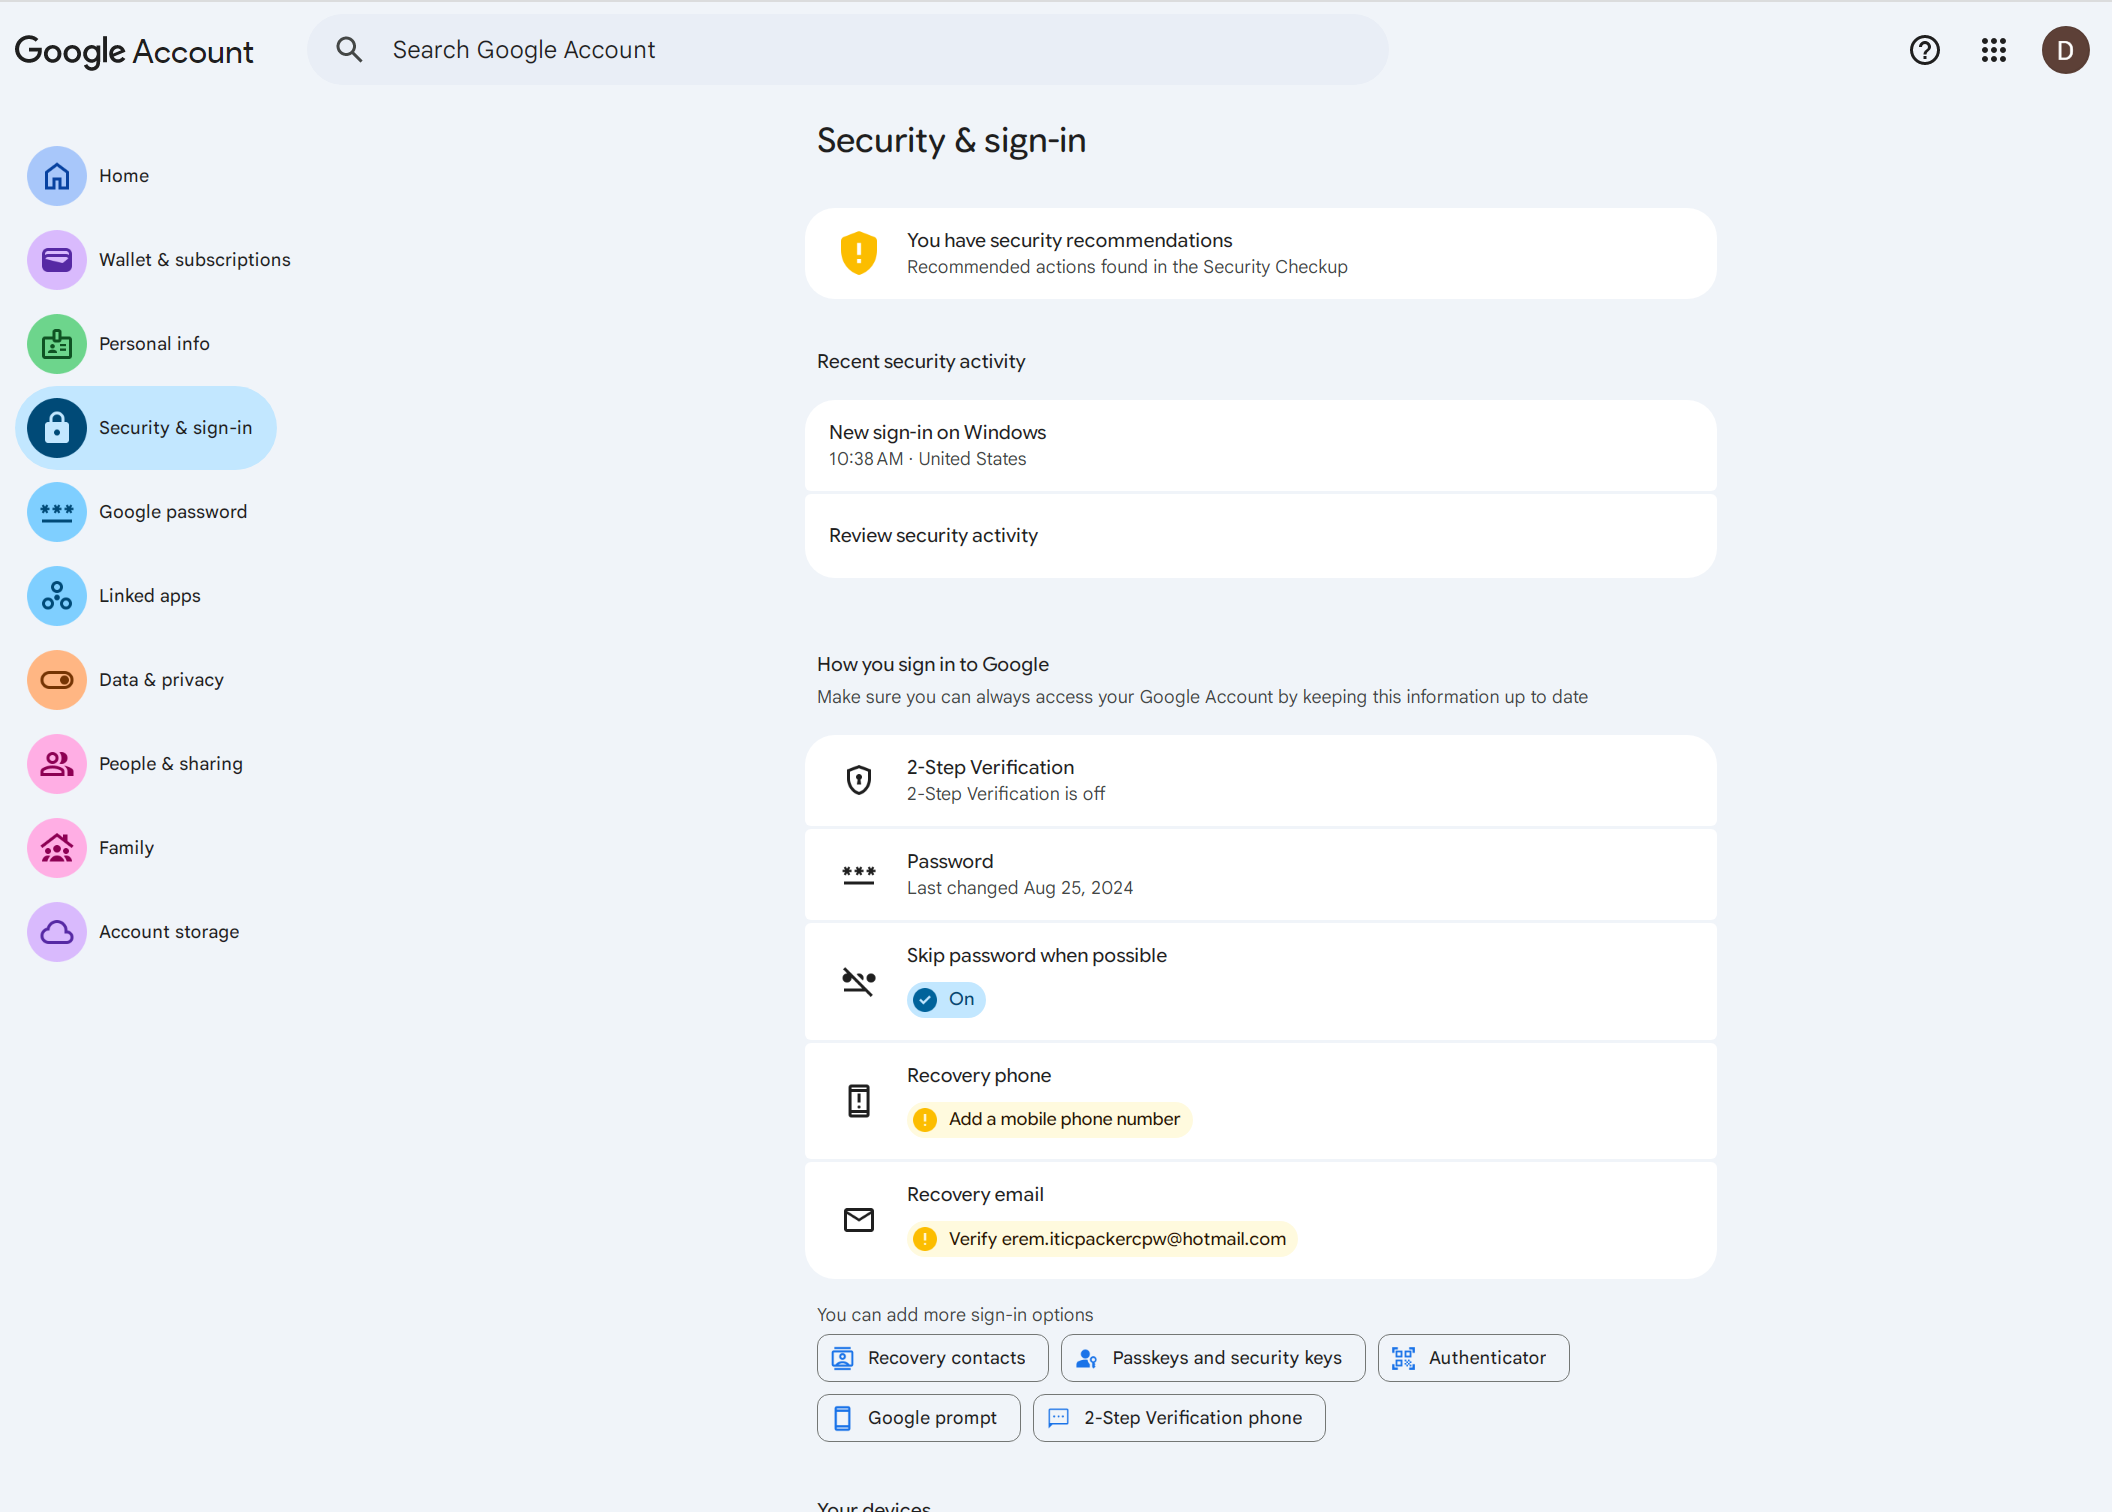2112x1512 pixels.
Task: Click 'You can add more sign-in options' text
Action: [x=955, y=1315]
